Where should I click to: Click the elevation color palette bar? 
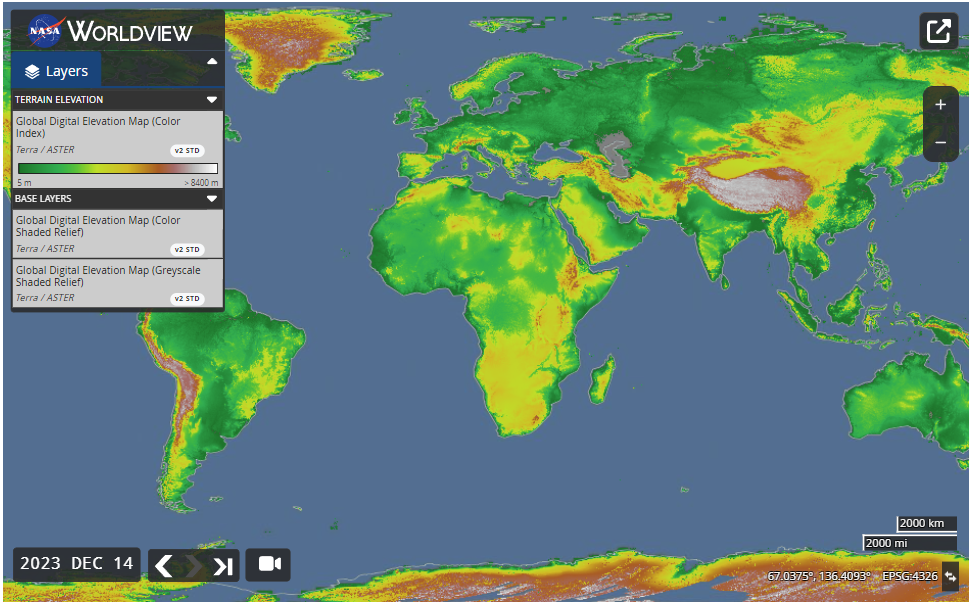[118, 168]
